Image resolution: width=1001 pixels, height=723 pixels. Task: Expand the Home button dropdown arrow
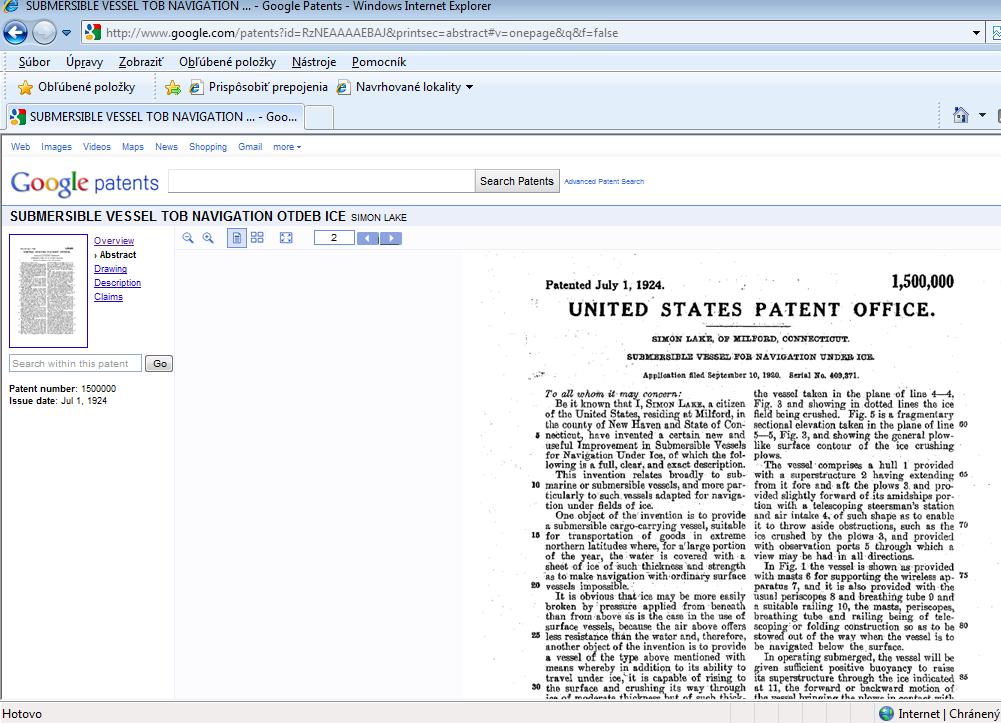[x=982, y=115]
